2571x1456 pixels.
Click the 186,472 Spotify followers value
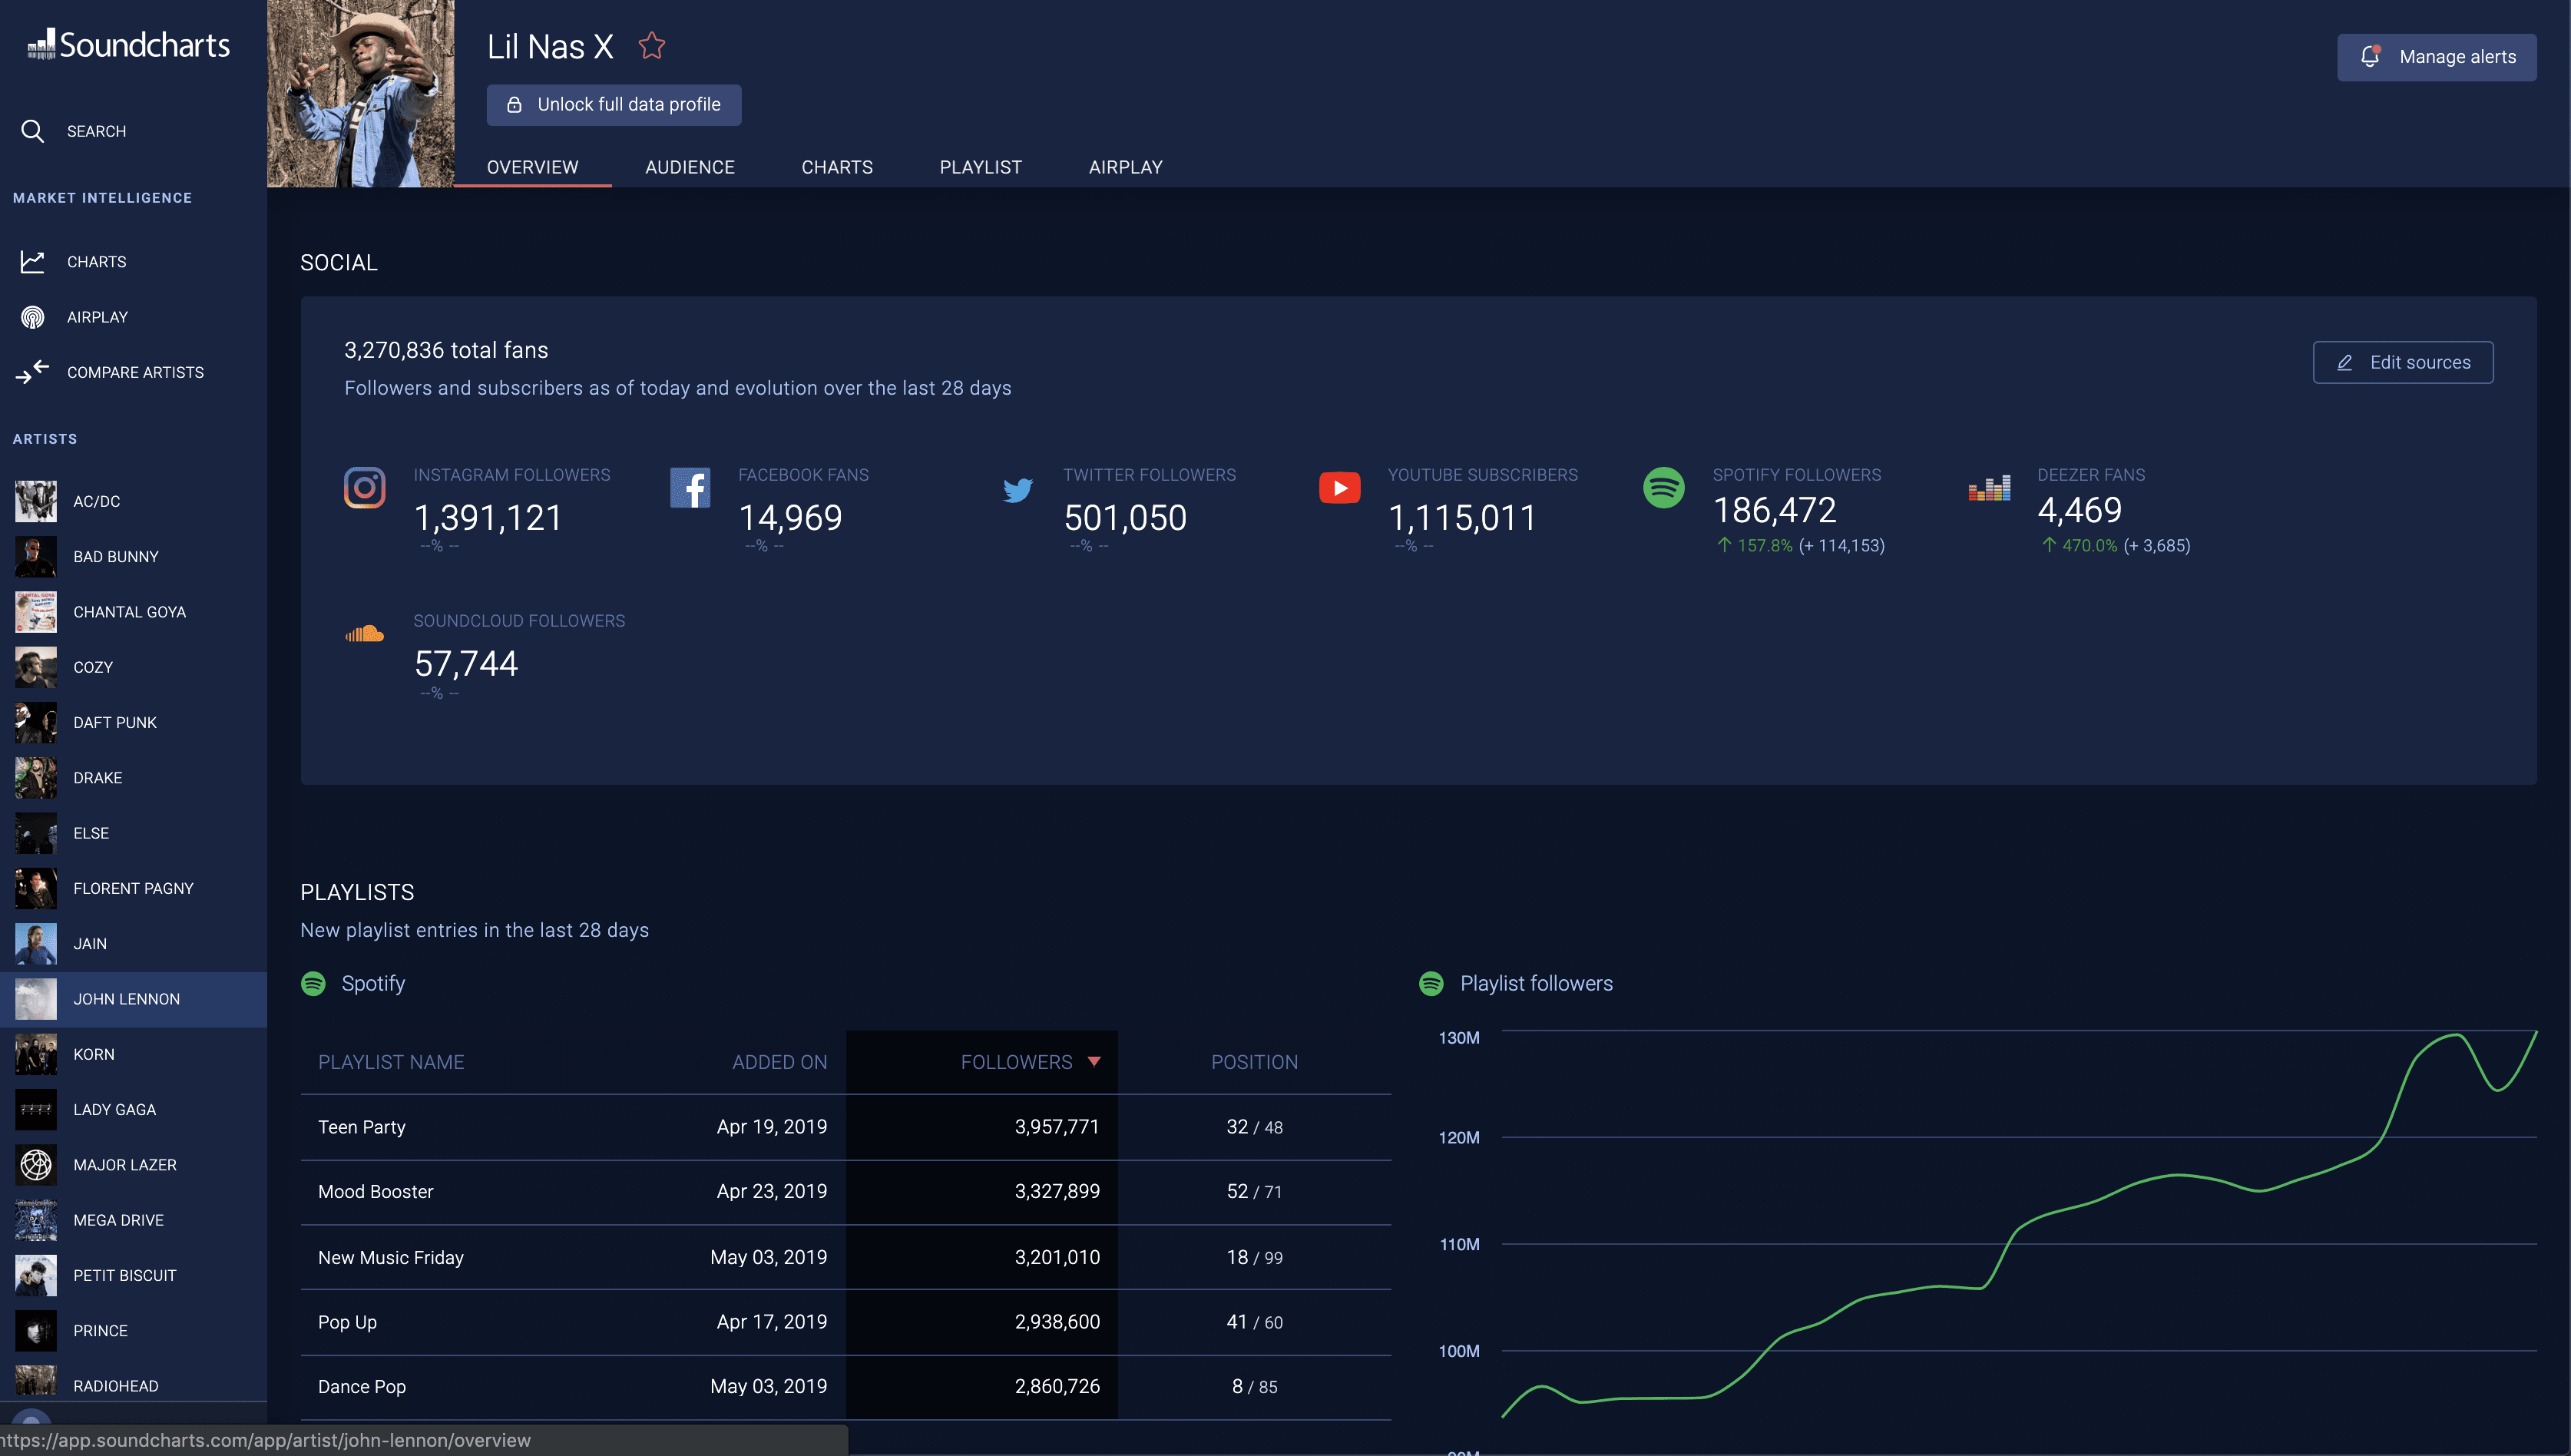[1775, 510]
